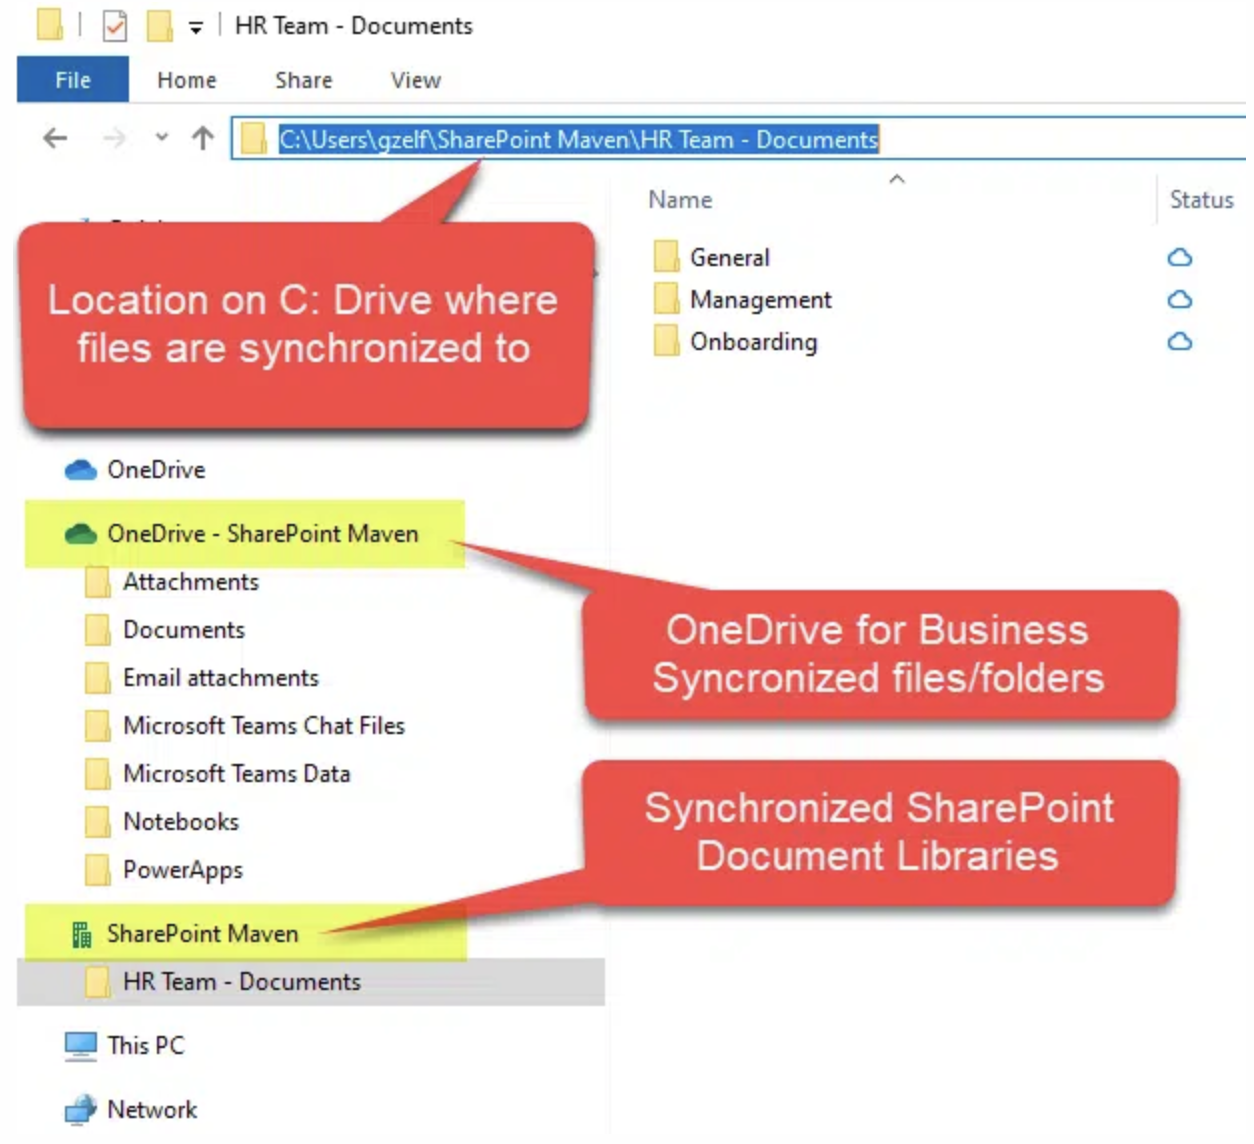Open the File ribbon tab

coord(72,80)
